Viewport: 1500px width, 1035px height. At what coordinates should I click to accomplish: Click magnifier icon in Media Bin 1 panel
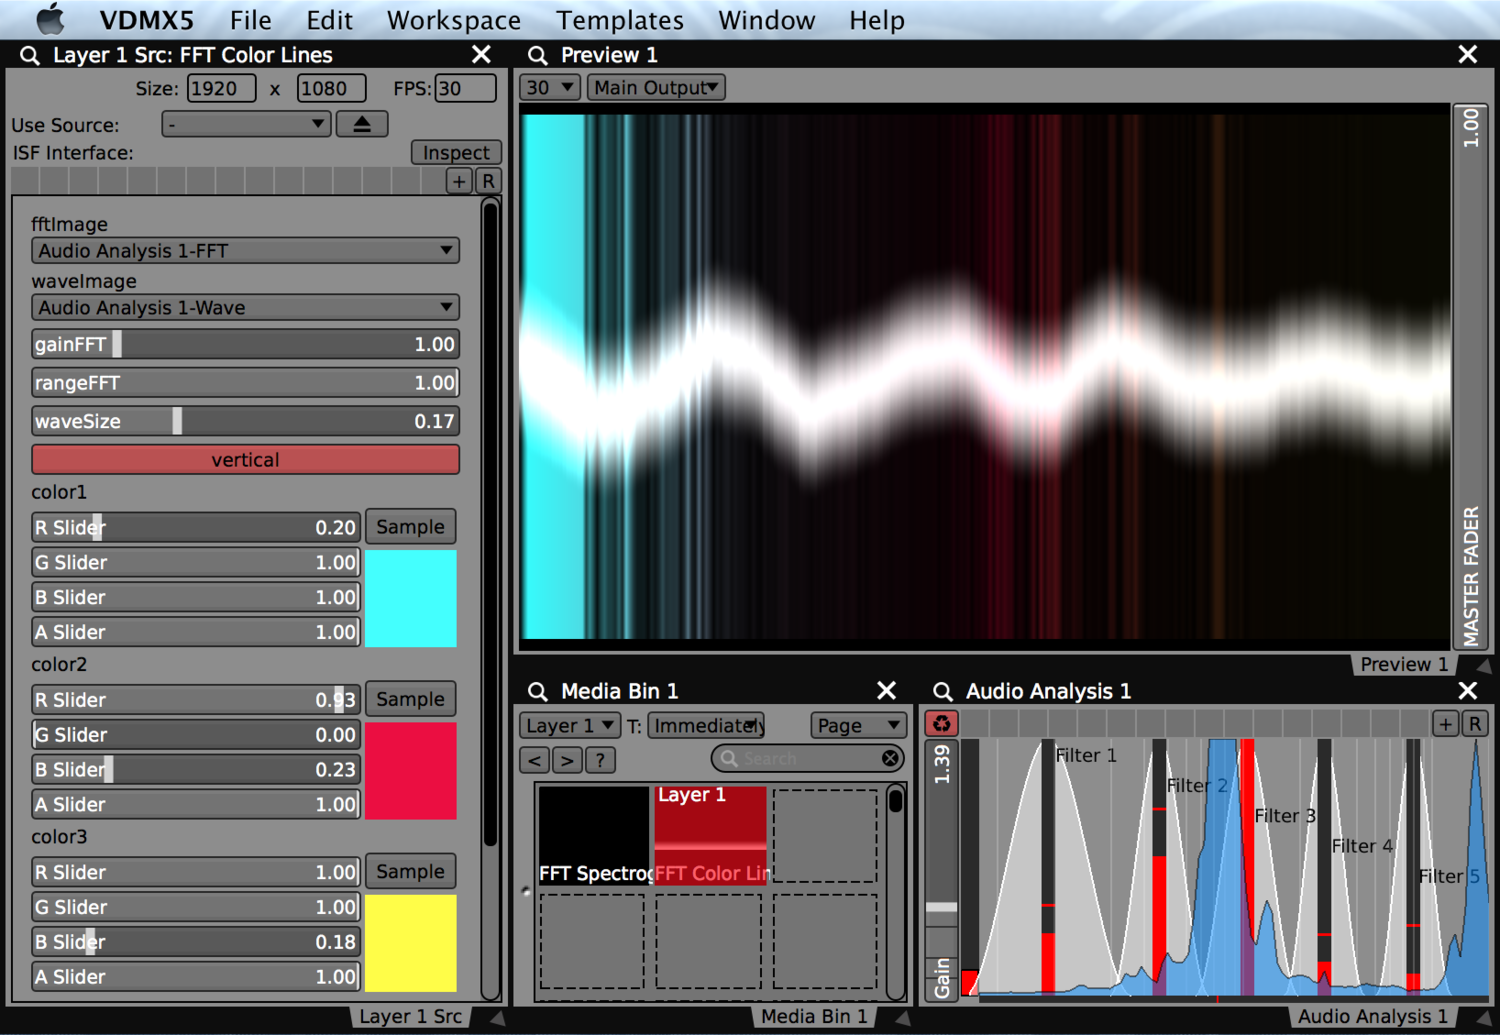tap(538, 691)
